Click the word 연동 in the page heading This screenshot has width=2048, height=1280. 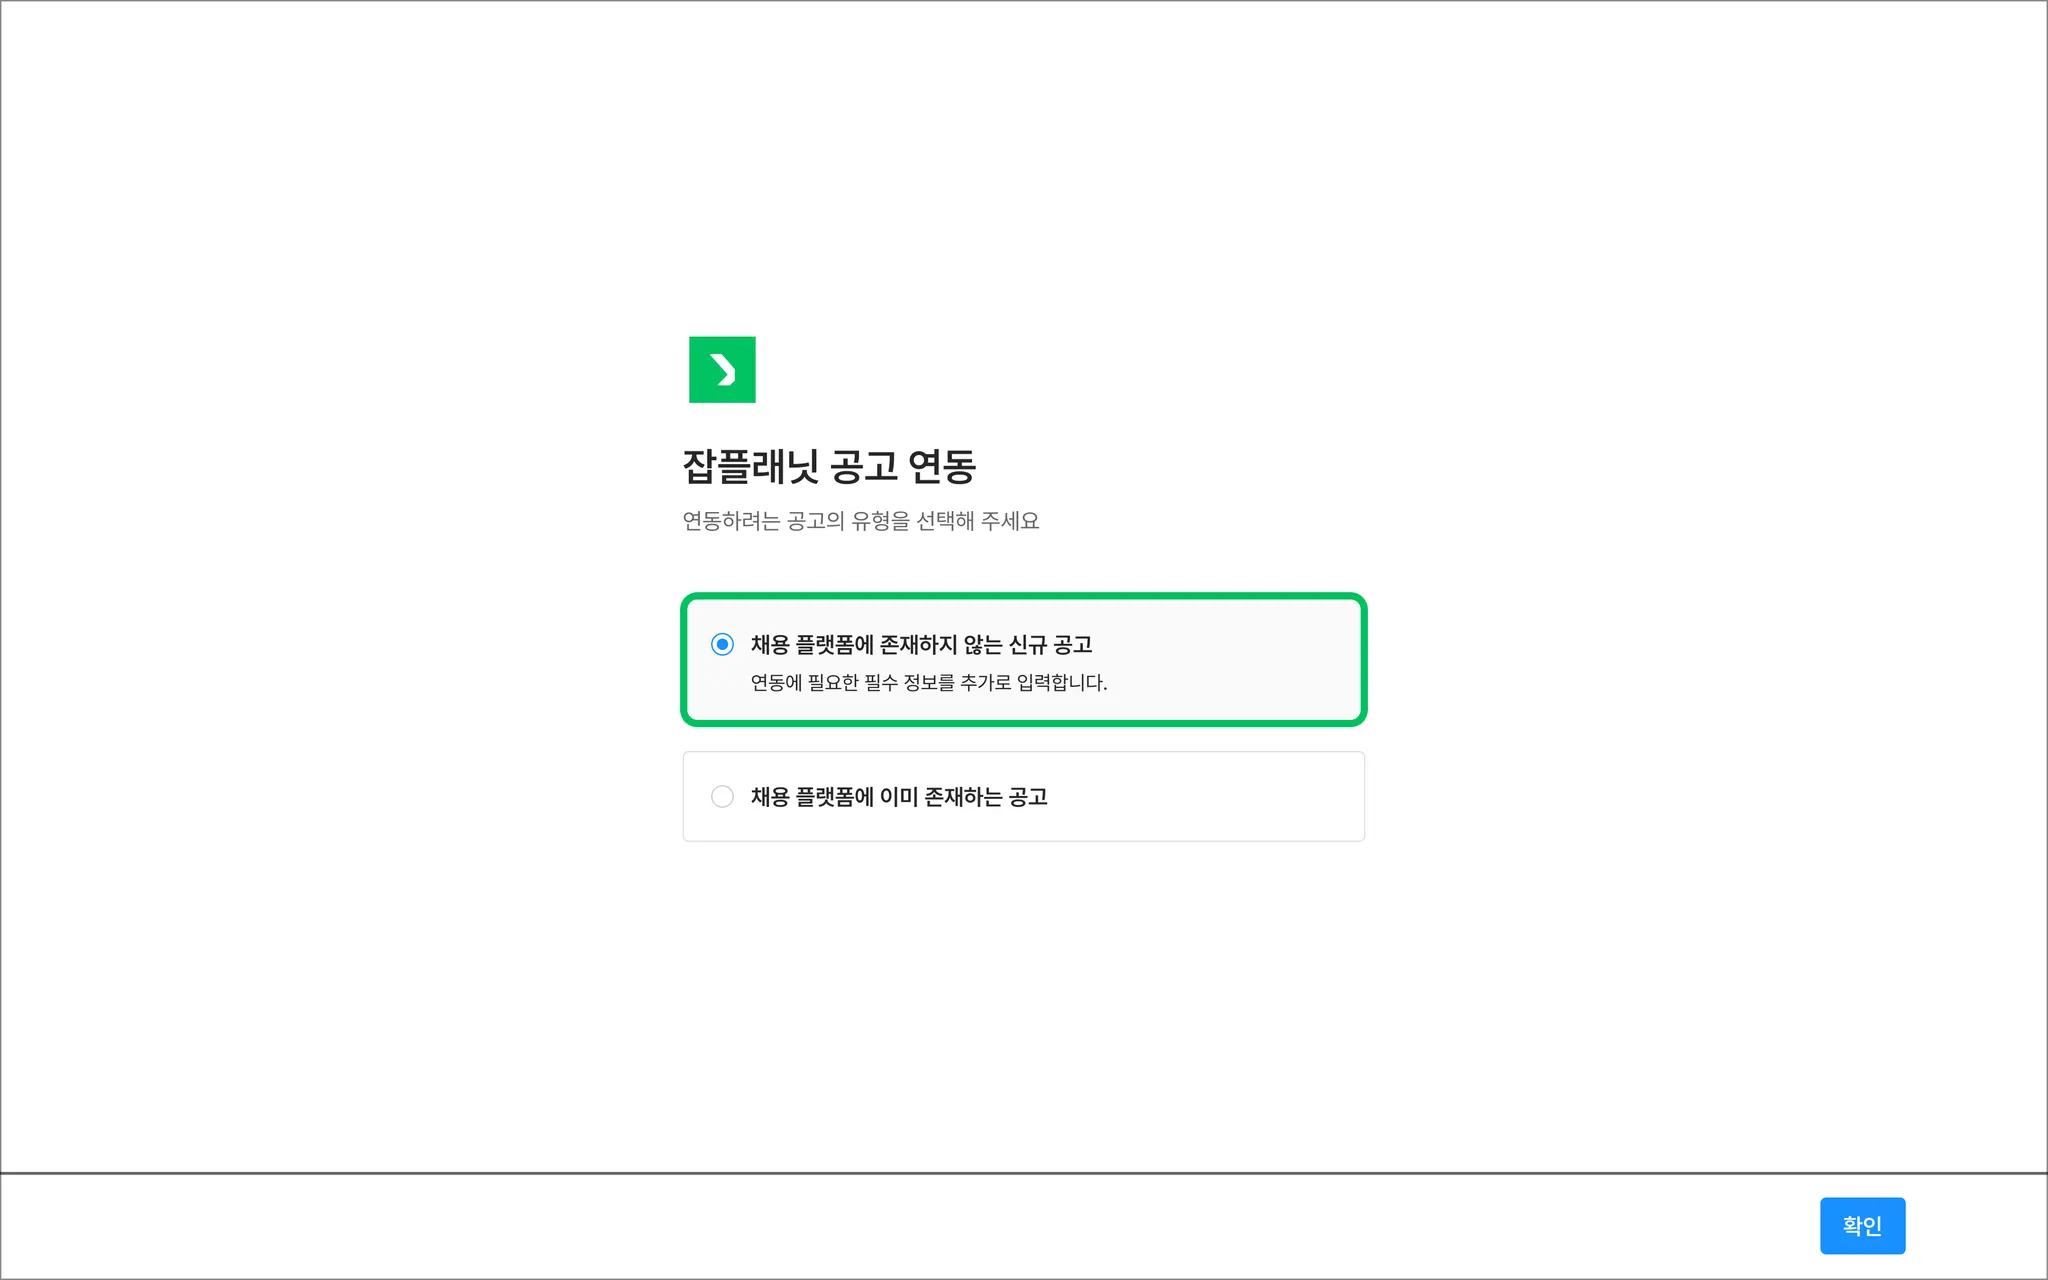click(x=941, y=466)
